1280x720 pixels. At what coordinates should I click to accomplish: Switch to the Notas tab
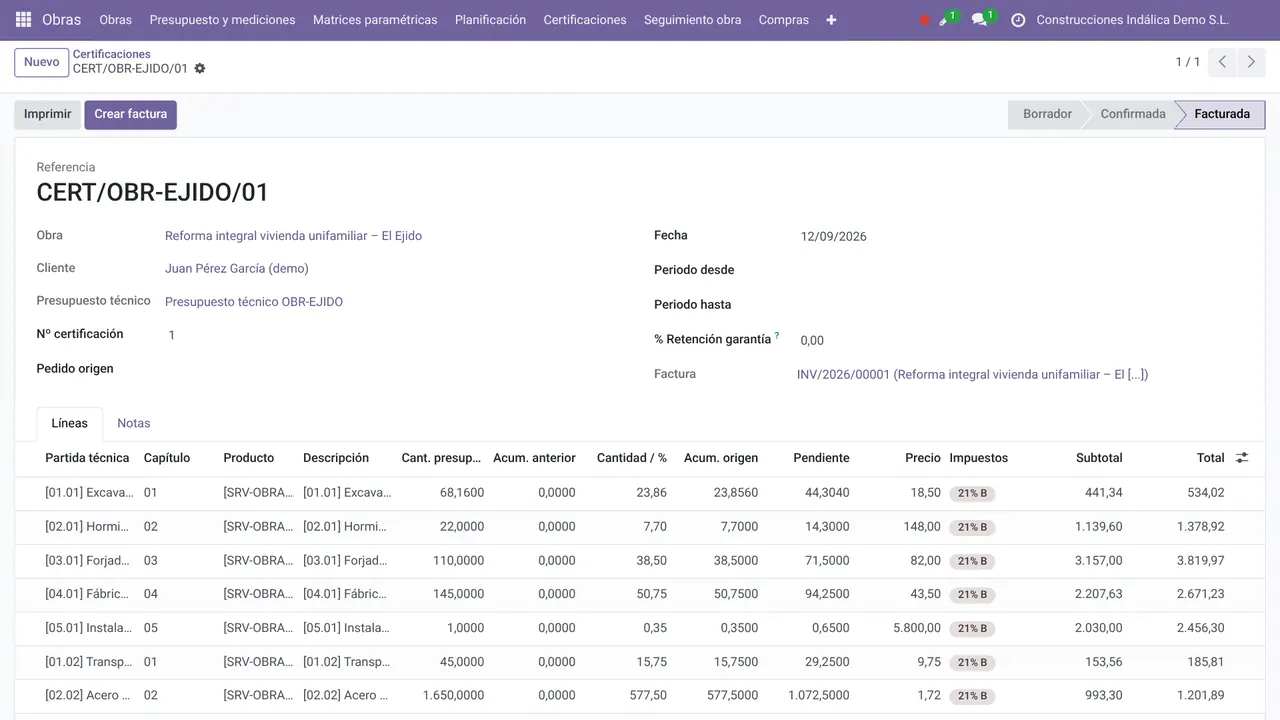[x=134, y=423]
